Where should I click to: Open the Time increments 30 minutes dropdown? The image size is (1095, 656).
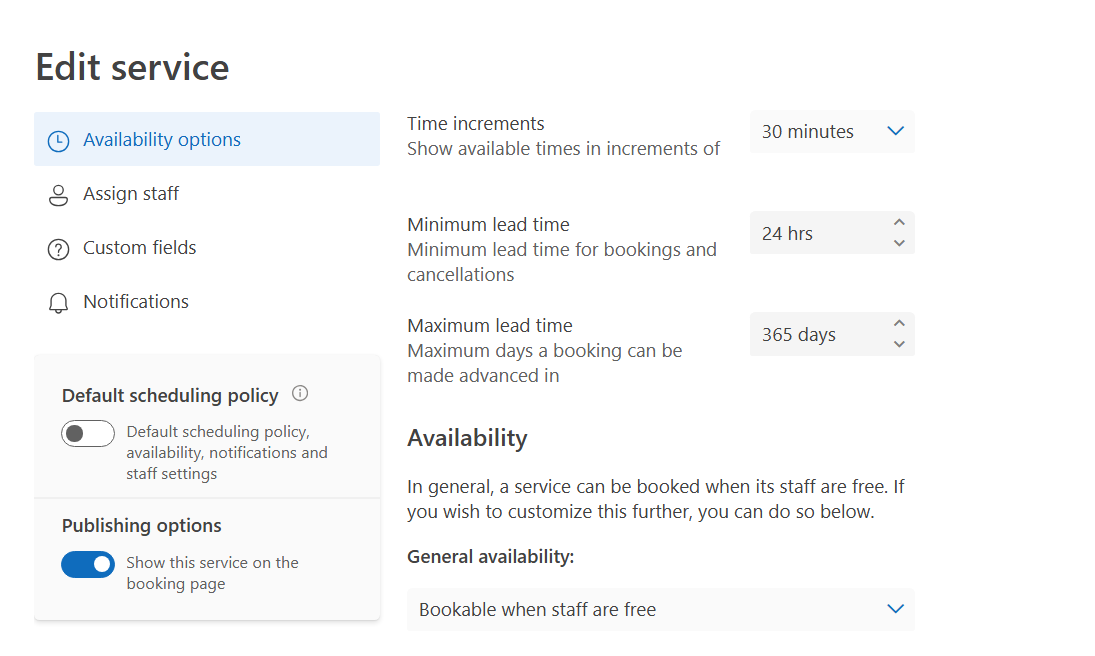tap(832, 131)
